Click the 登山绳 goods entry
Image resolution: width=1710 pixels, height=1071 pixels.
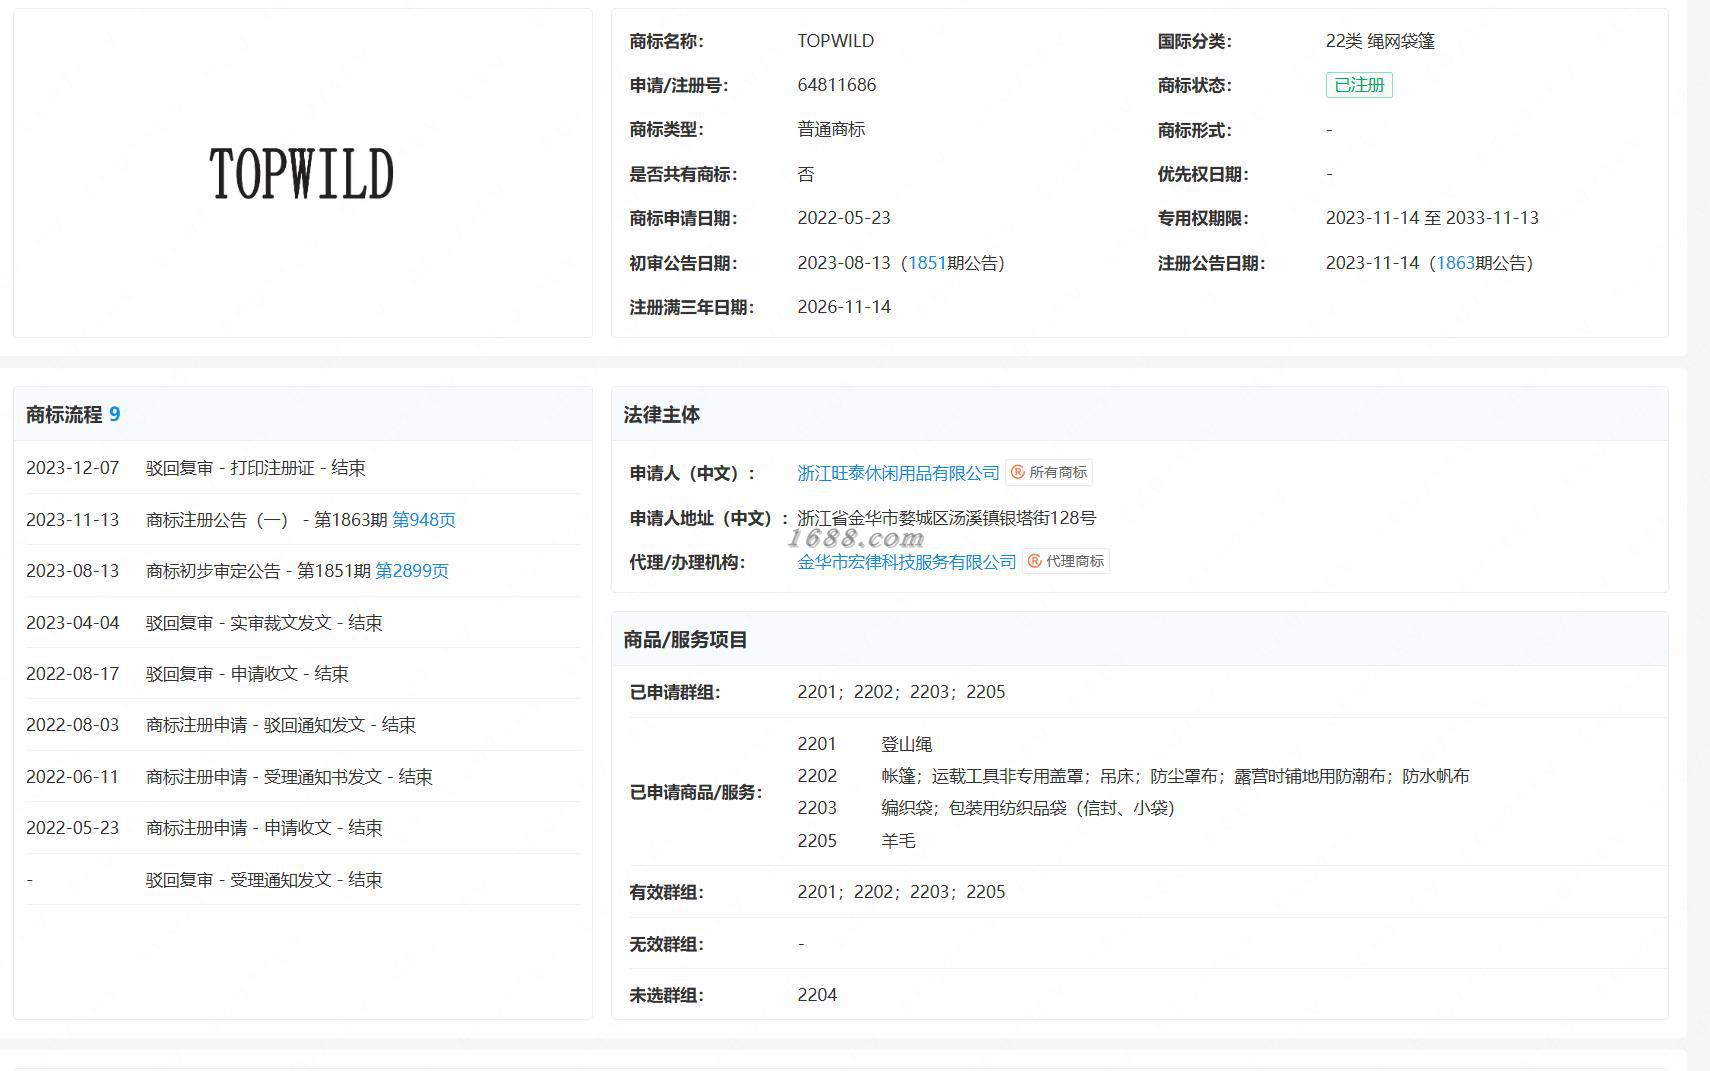[907, 744]
